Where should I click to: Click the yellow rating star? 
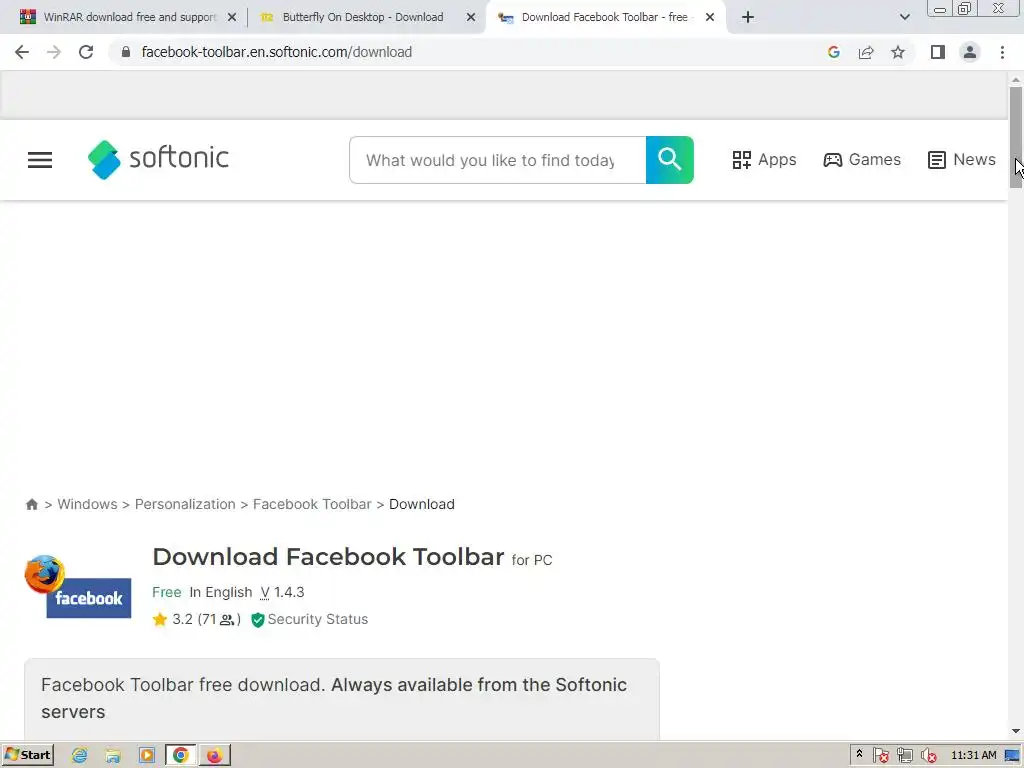click(160, 619)
